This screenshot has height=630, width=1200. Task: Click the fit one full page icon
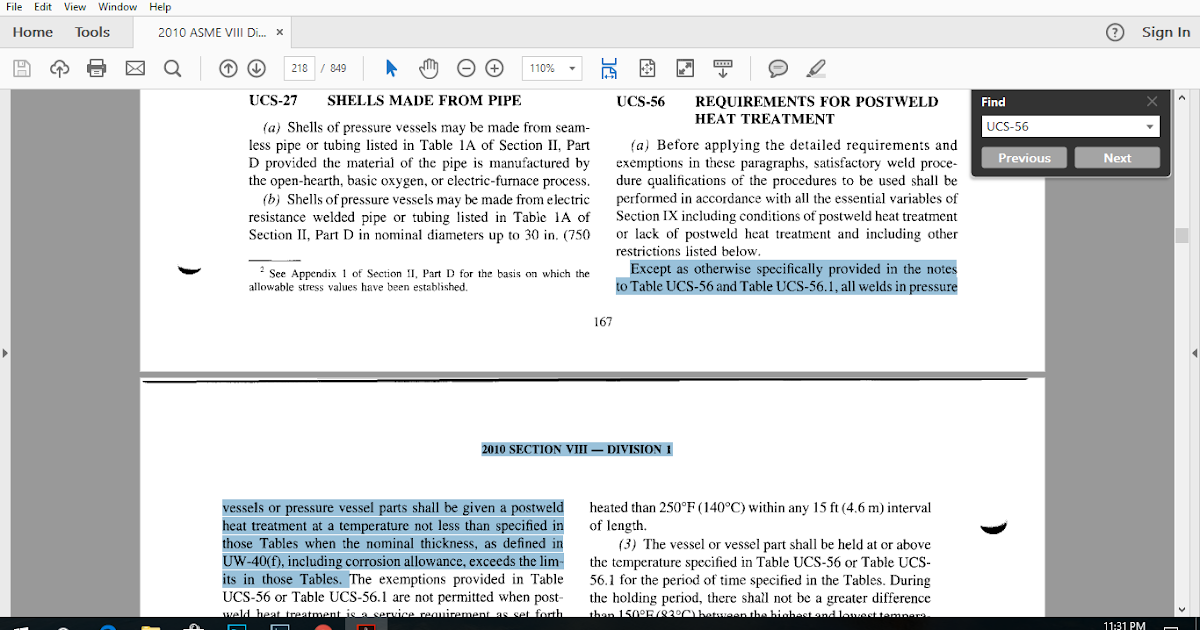coord(647,68)
